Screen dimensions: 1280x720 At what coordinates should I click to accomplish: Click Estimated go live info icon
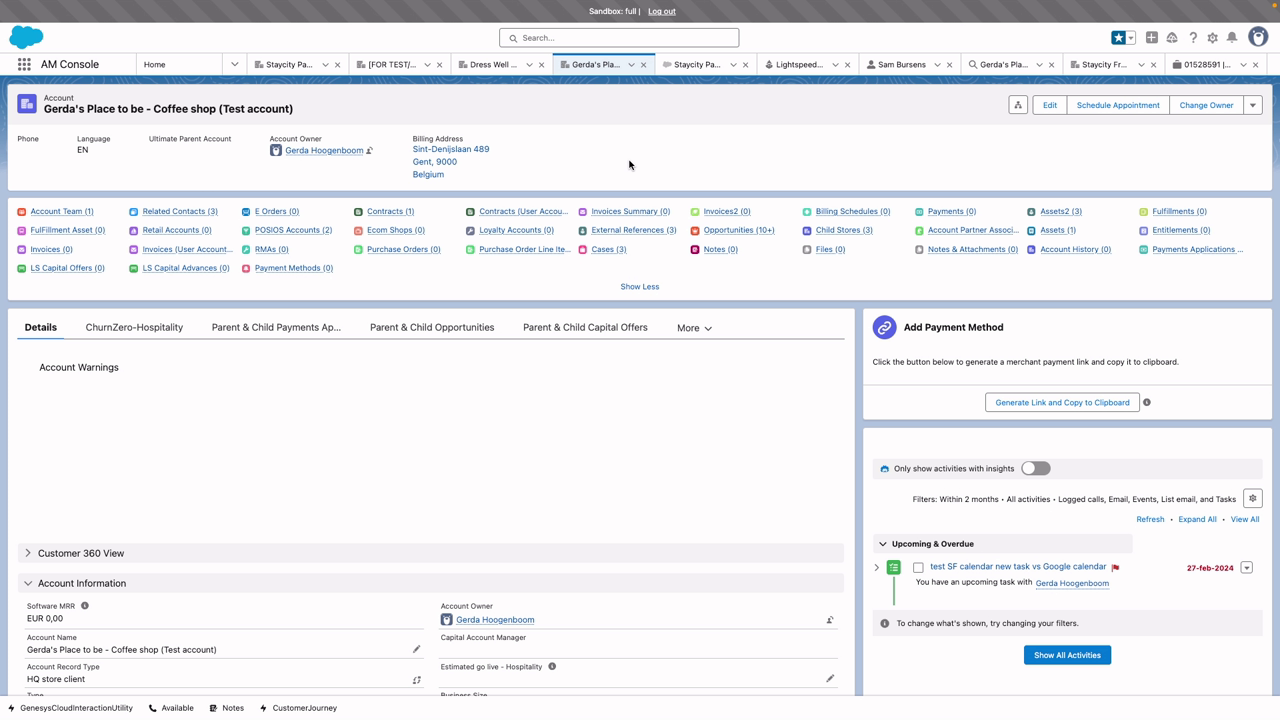click(552, 667)
